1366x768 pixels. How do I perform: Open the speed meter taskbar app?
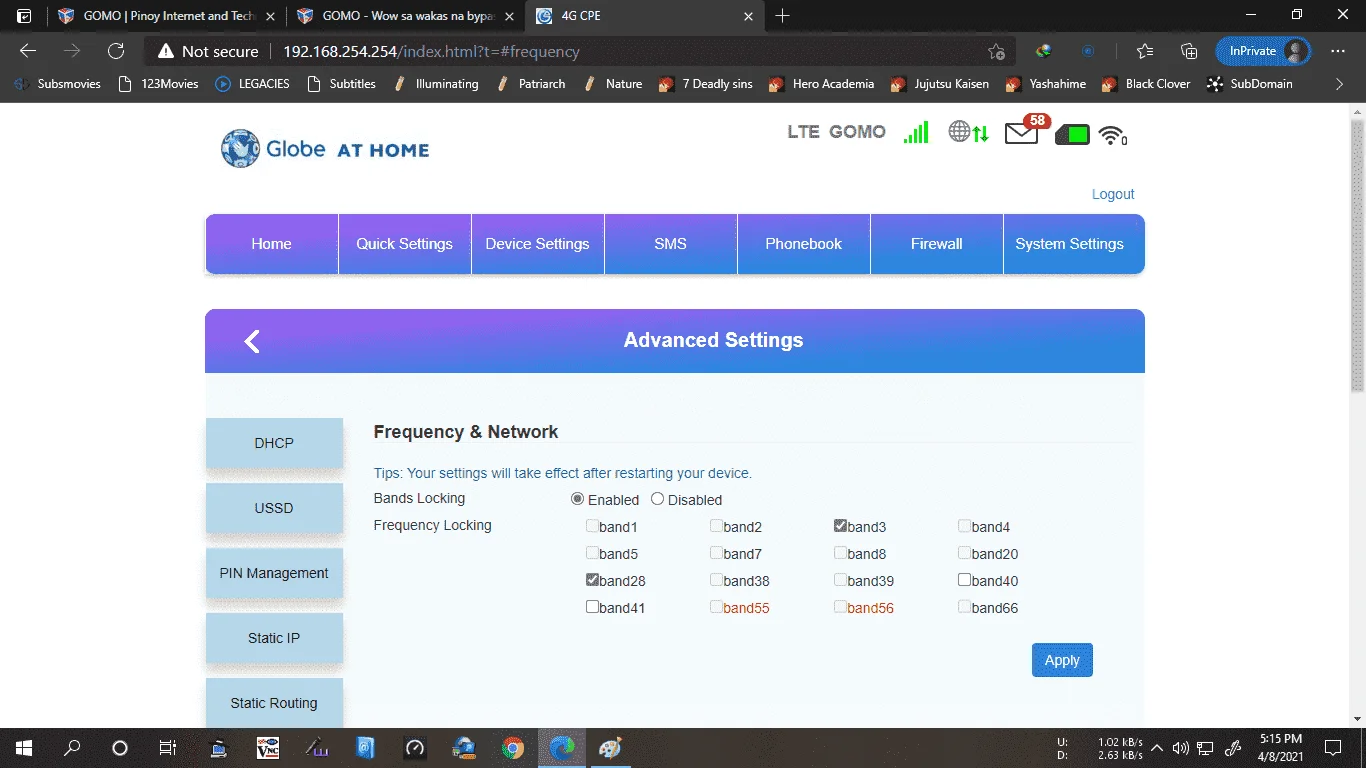pos(415,748)
